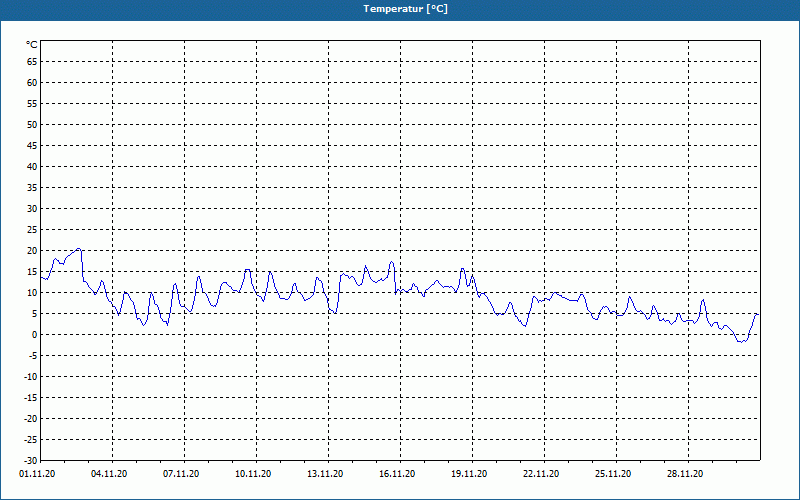The width and height of the screenshot is (800, 500).
Task: Choose the 15 label on y-axis
Action: (x=32, y=271)
